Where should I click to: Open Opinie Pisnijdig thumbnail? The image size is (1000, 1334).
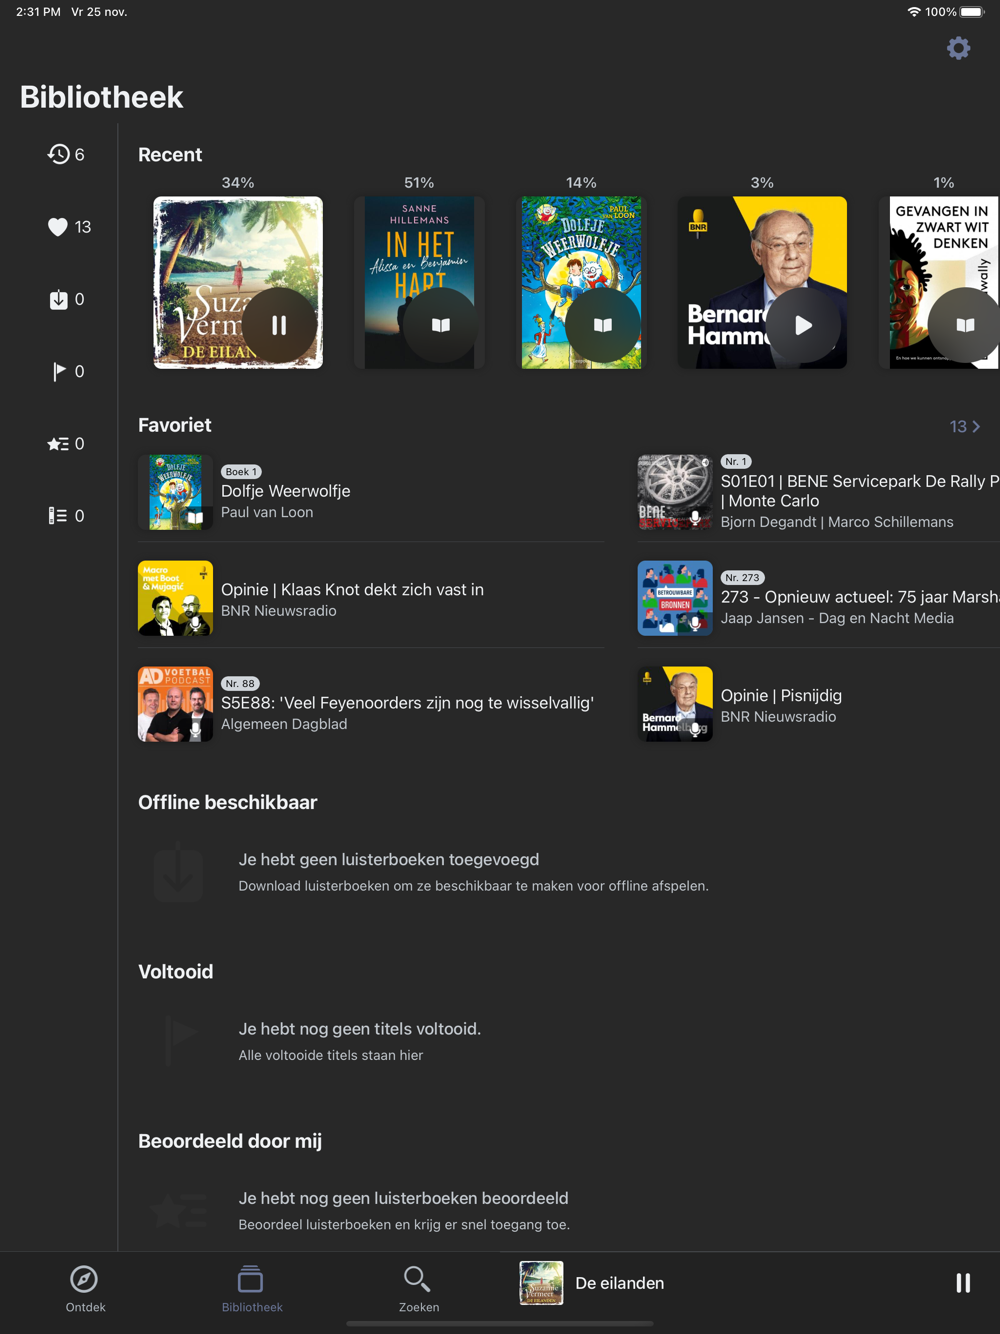[675, 704]
